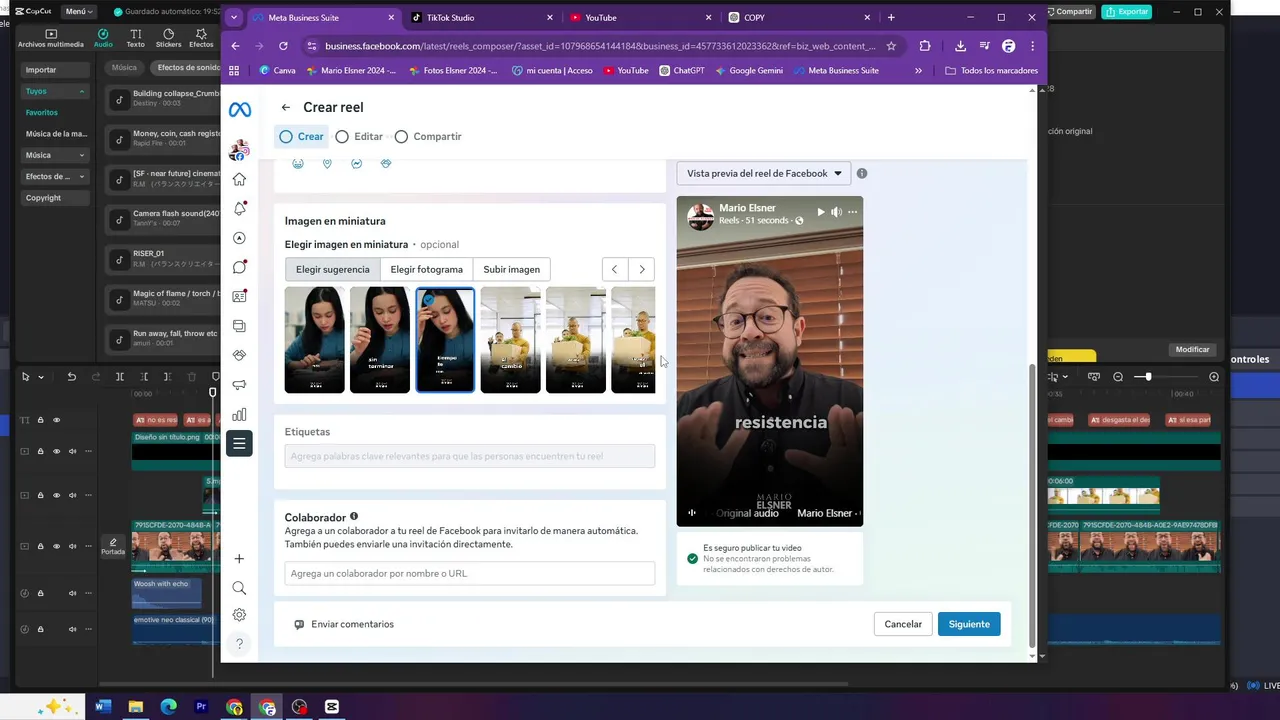1280x720 pixels.
Task: Open Microsoft Word from the taskbar
Action: 102,707
